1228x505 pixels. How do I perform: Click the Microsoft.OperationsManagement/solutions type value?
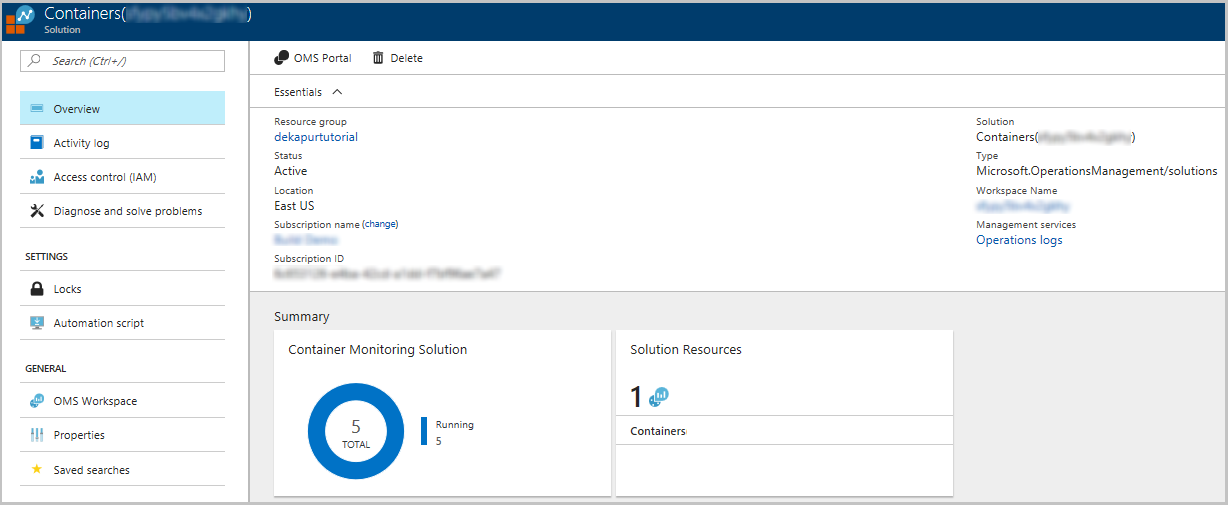coord(1097,171)
